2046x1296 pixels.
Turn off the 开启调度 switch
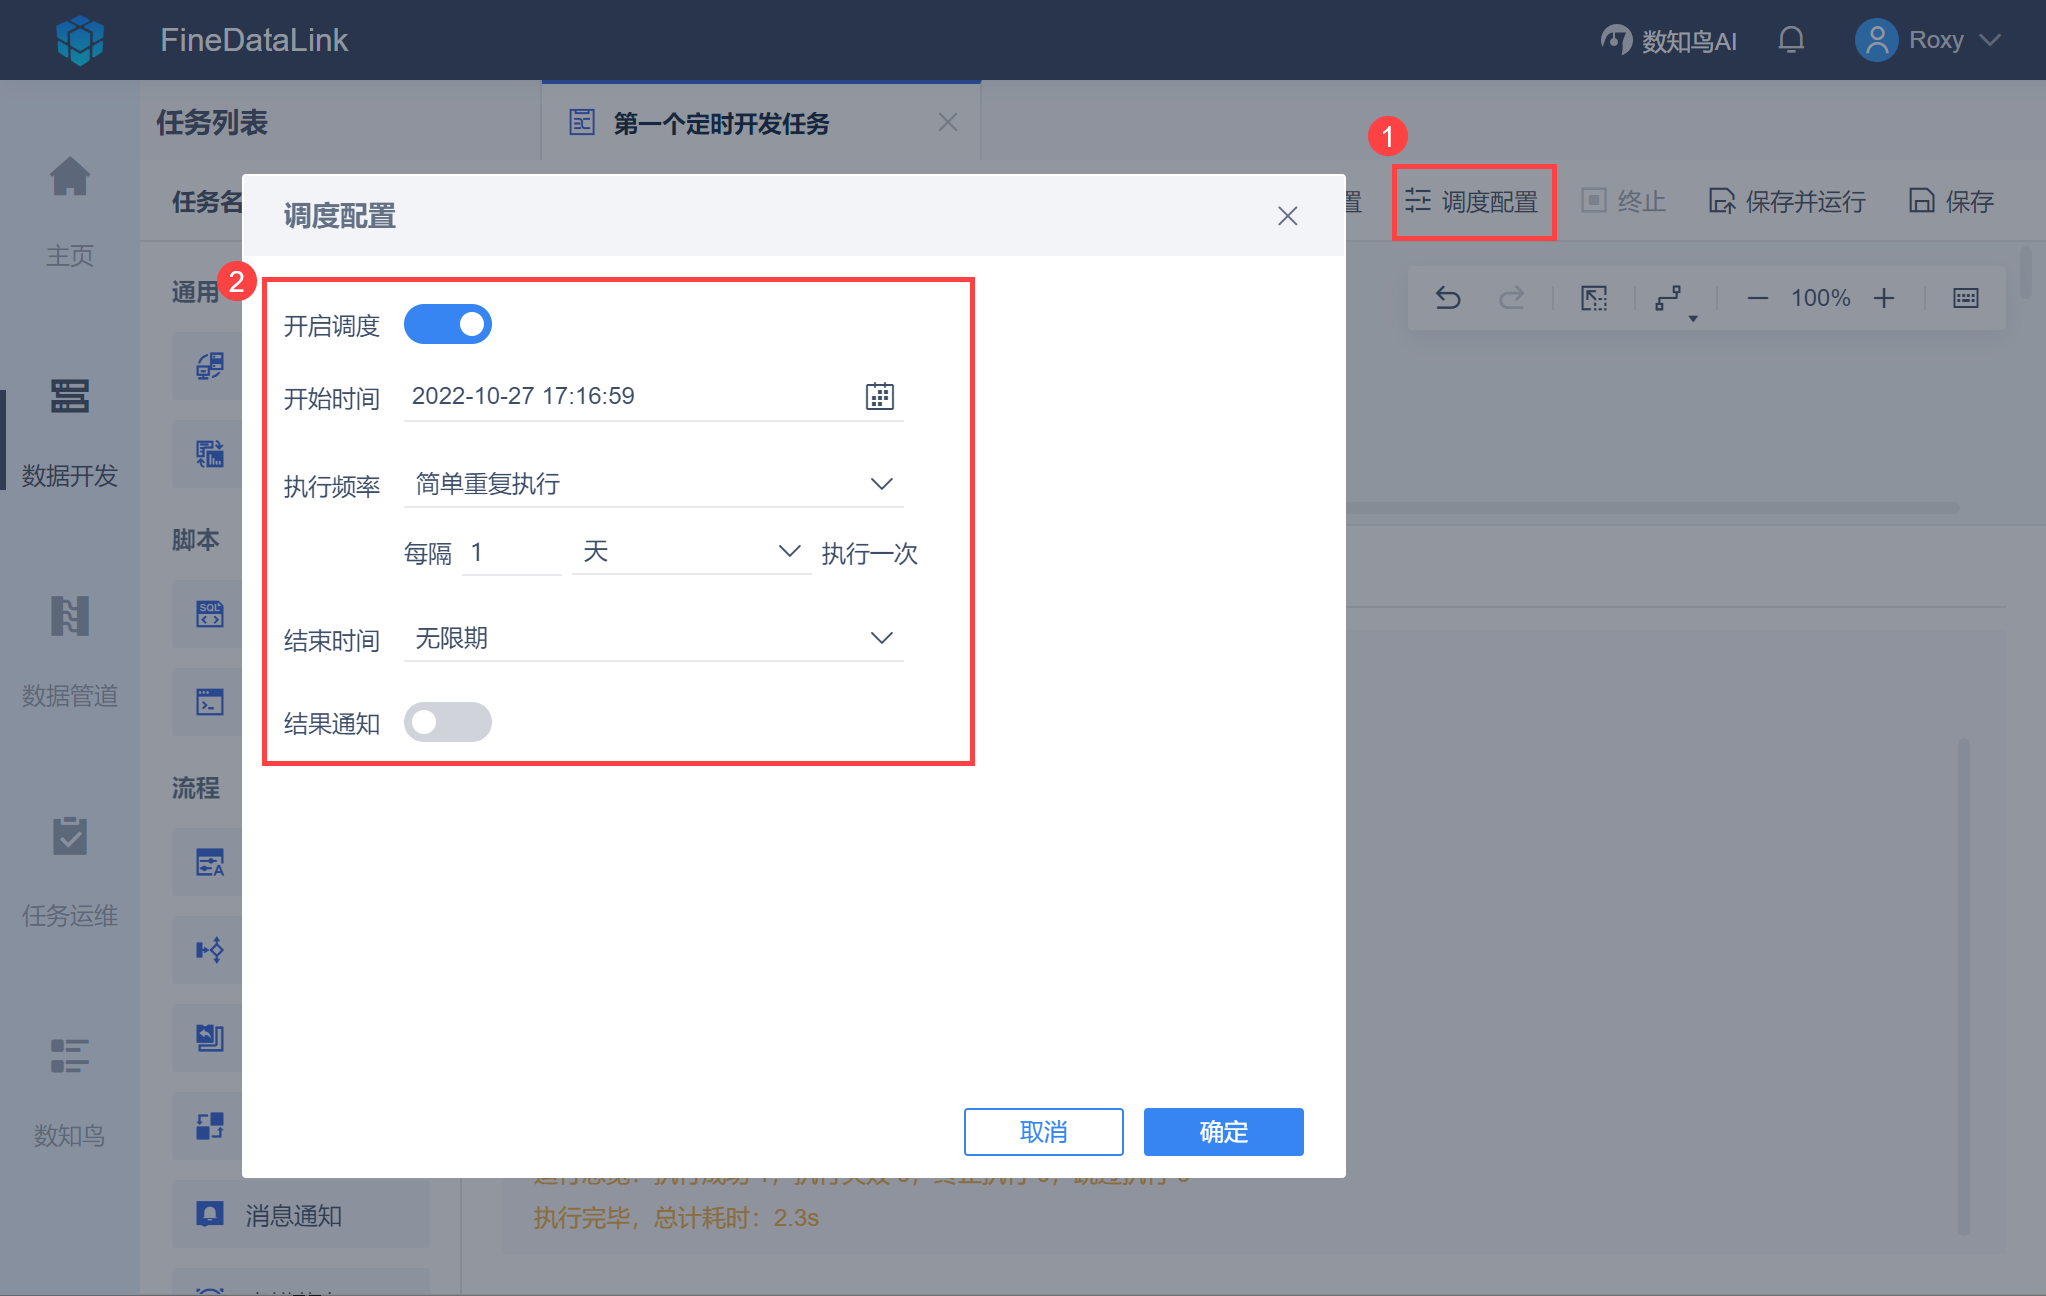pos(447,325)
